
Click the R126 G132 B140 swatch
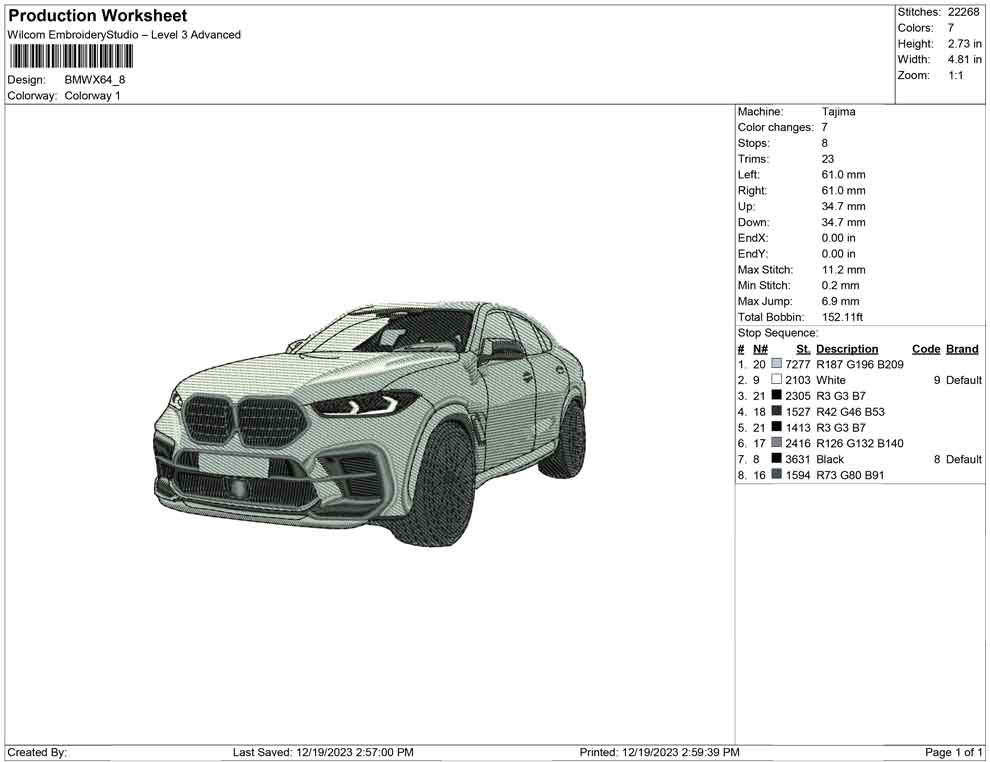tap(777, 443)
